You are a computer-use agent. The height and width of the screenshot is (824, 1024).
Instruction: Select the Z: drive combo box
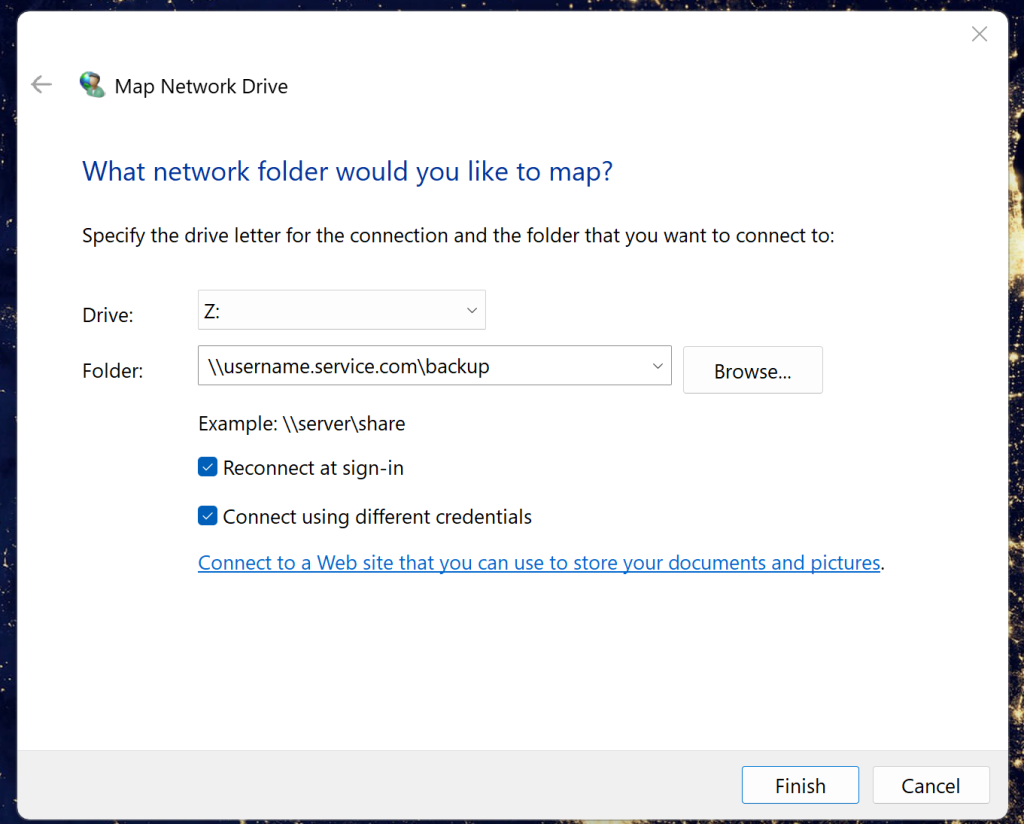[x=341, y=310]
